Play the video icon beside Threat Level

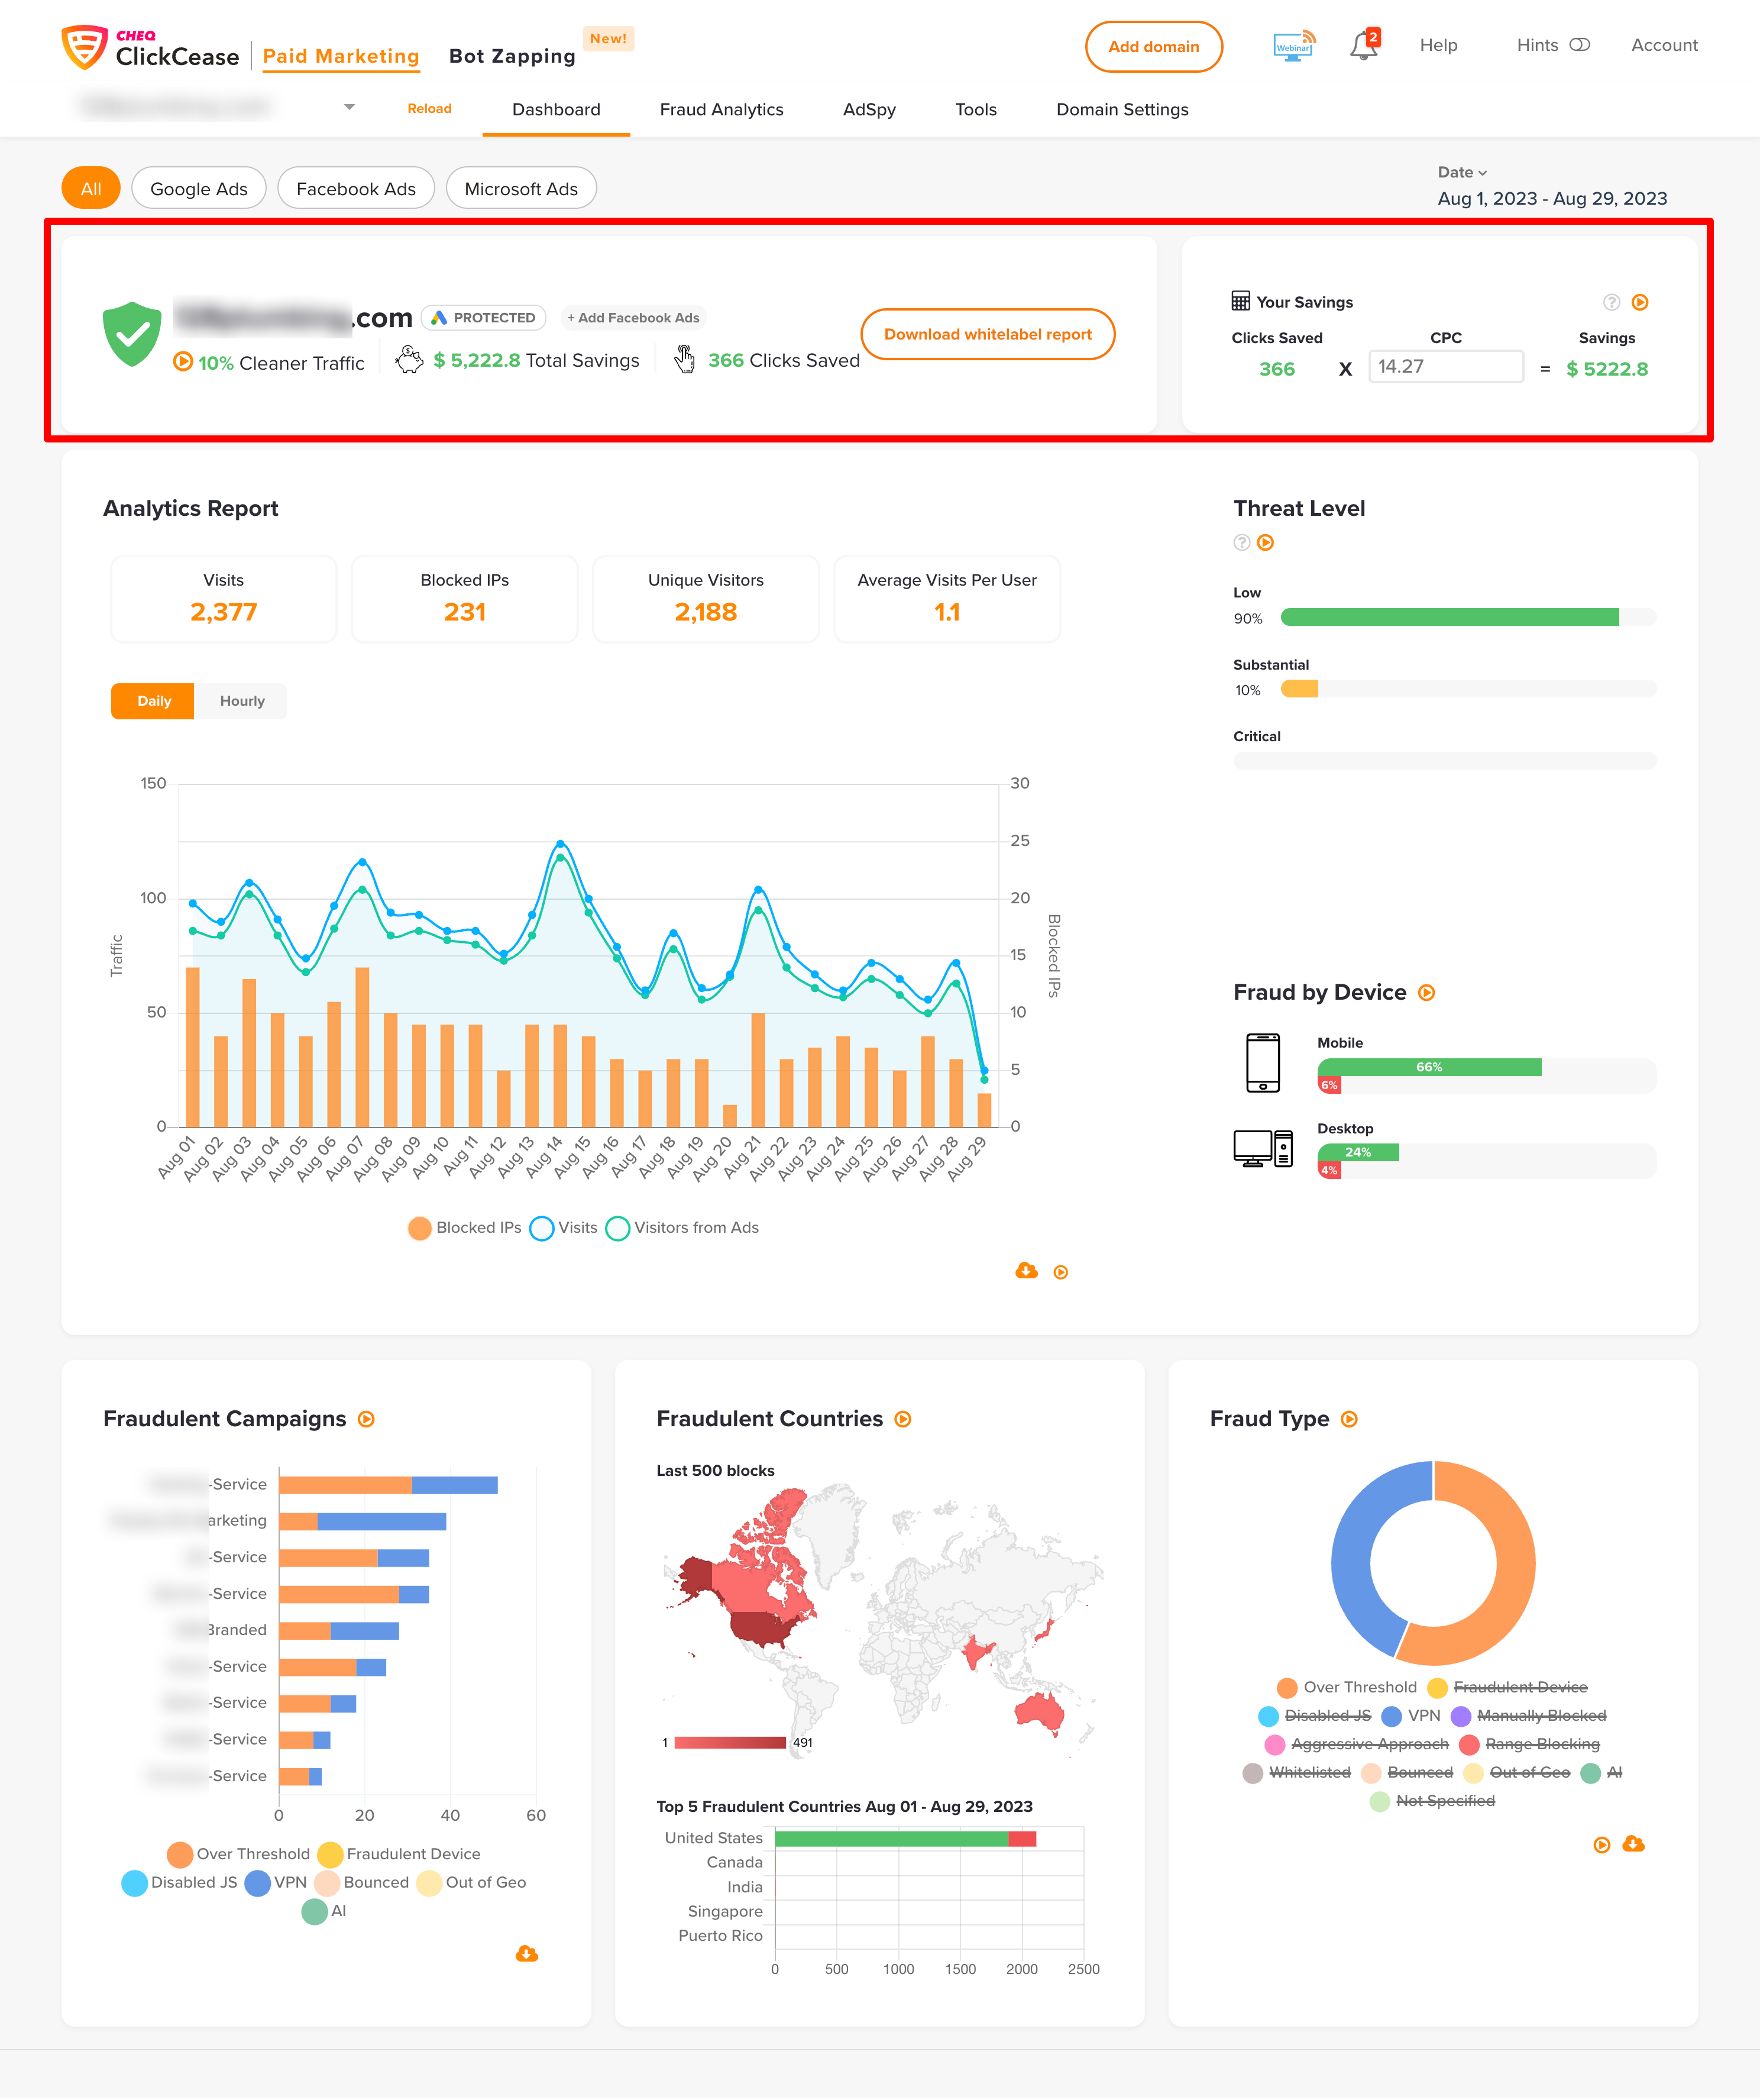pos(1265,543)
